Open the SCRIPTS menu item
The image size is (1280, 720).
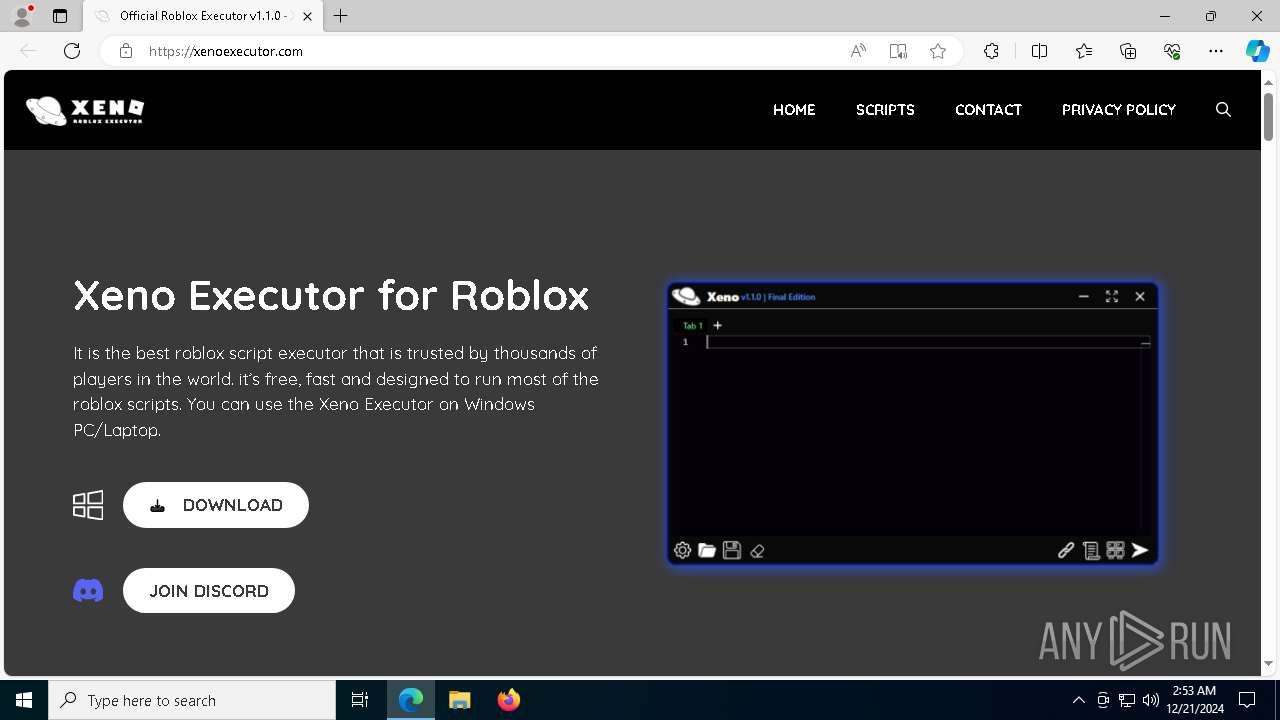tap(885, 110)
